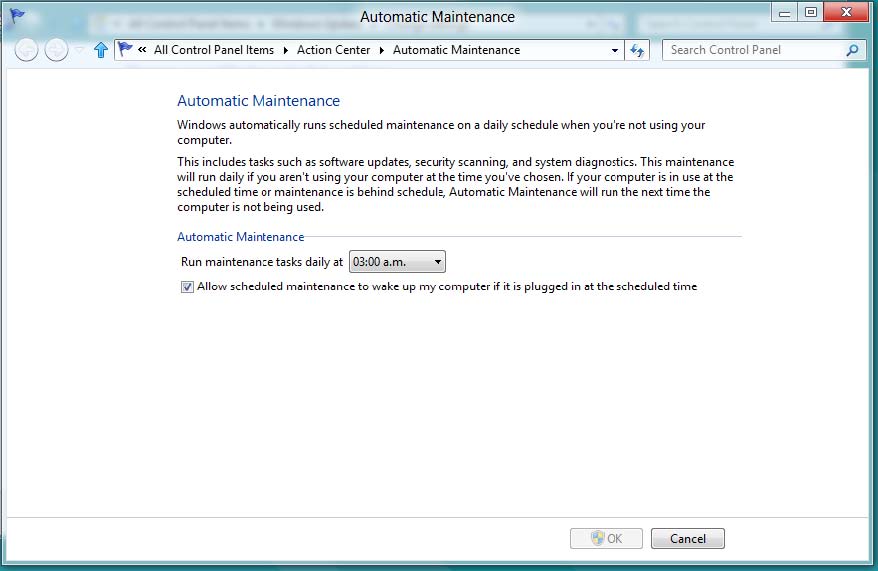Refresh the page using the refresh icon
This screenshot has width=878, height=571.
637,50
